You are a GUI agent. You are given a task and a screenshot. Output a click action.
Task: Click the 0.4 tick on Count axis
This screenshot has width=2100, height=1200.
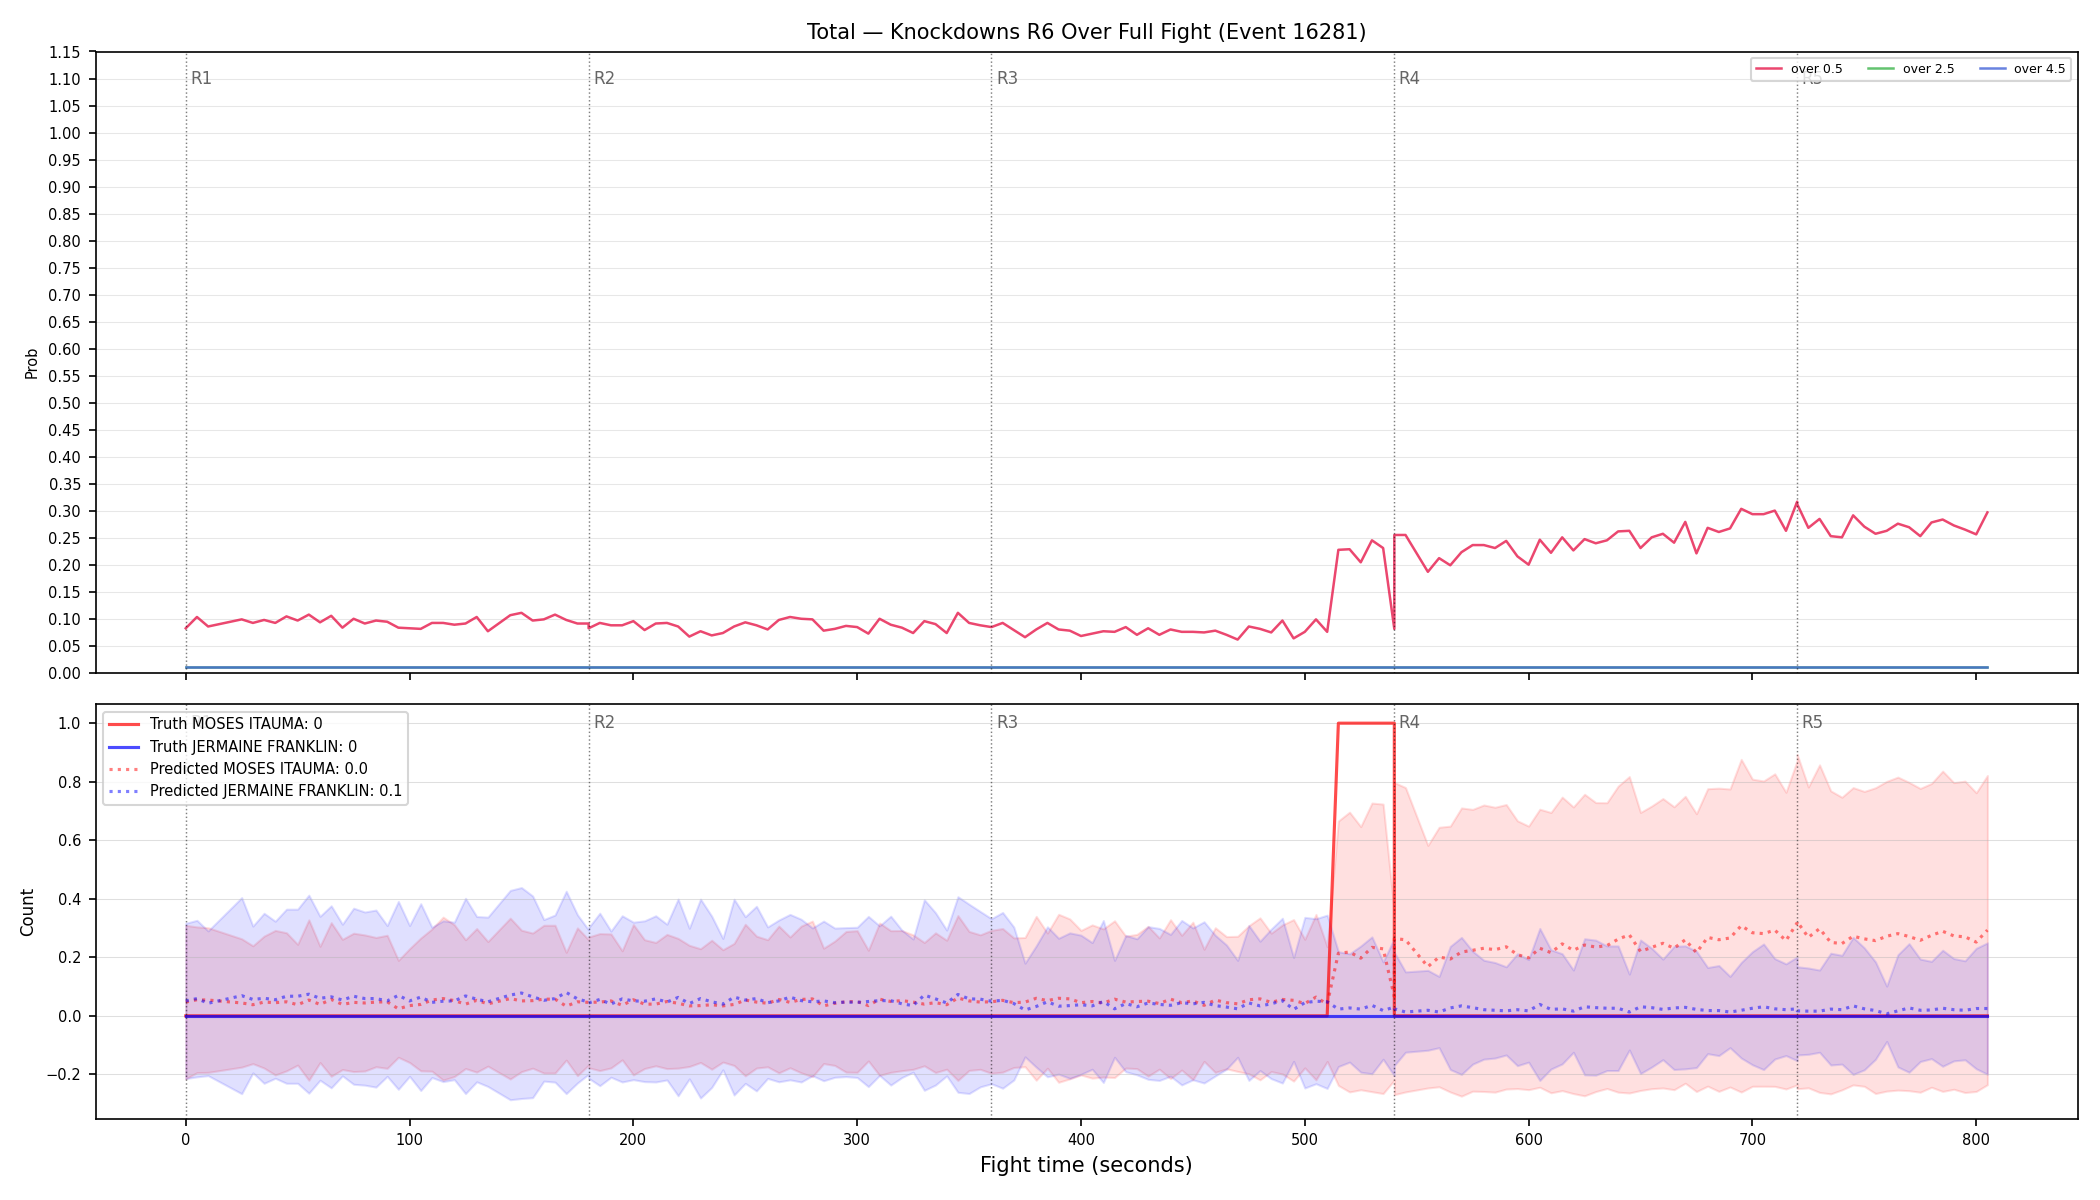pyautogui.click(x=70, y=899)
